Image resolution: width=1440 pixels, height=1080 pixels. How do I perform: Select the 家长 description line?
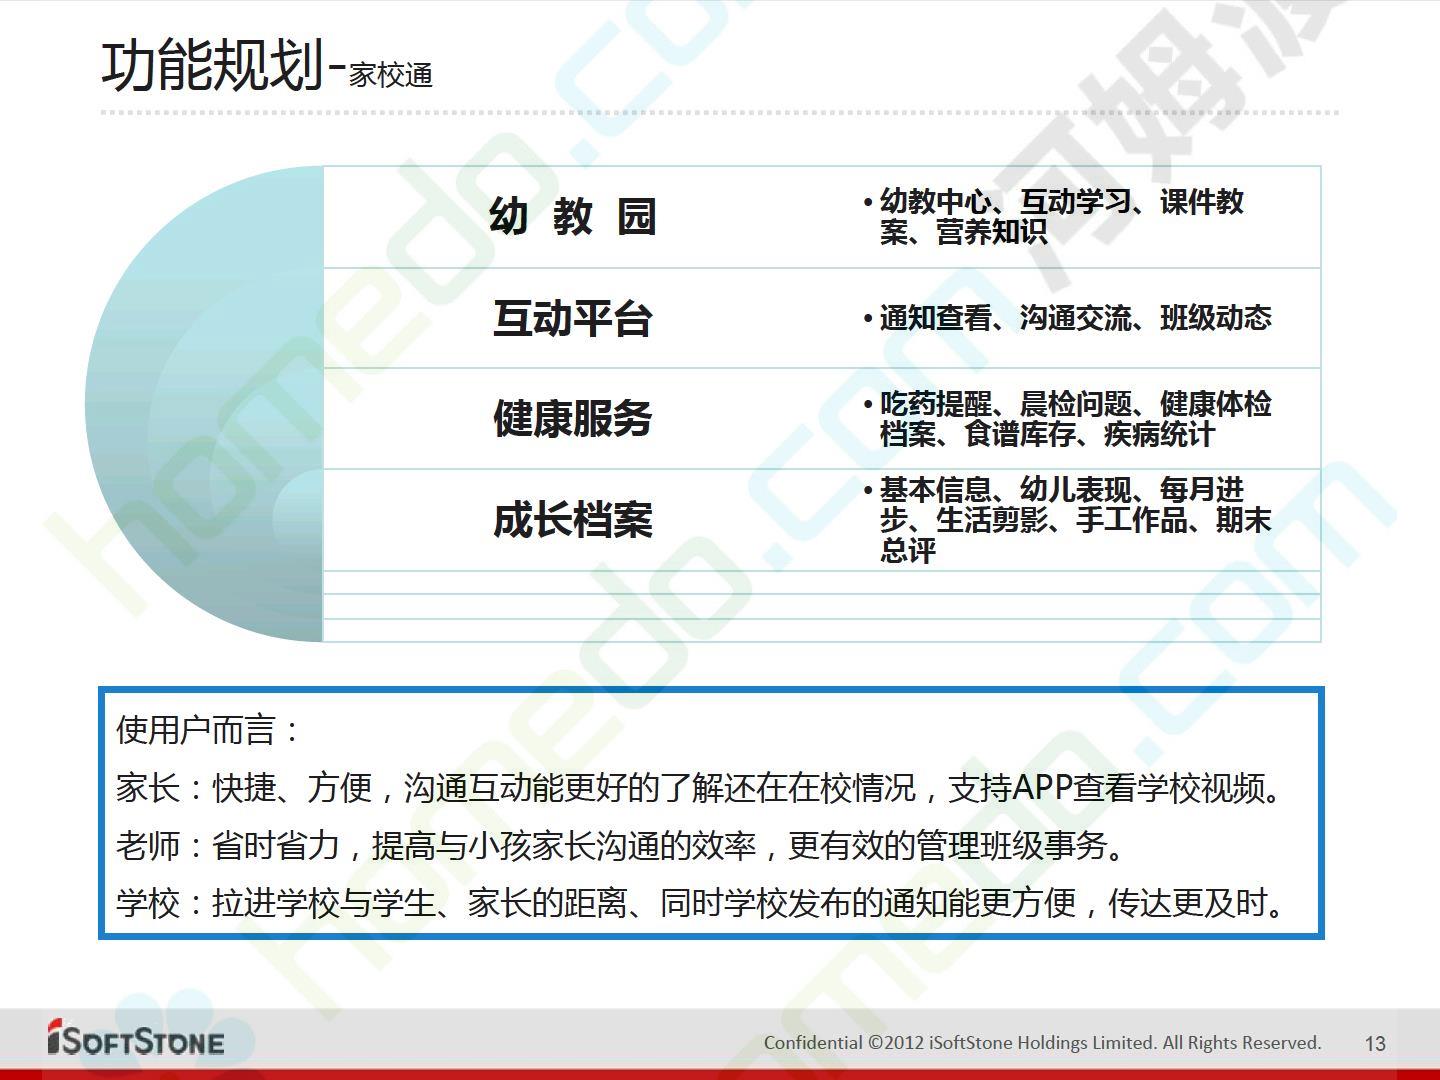coord(700,788)
